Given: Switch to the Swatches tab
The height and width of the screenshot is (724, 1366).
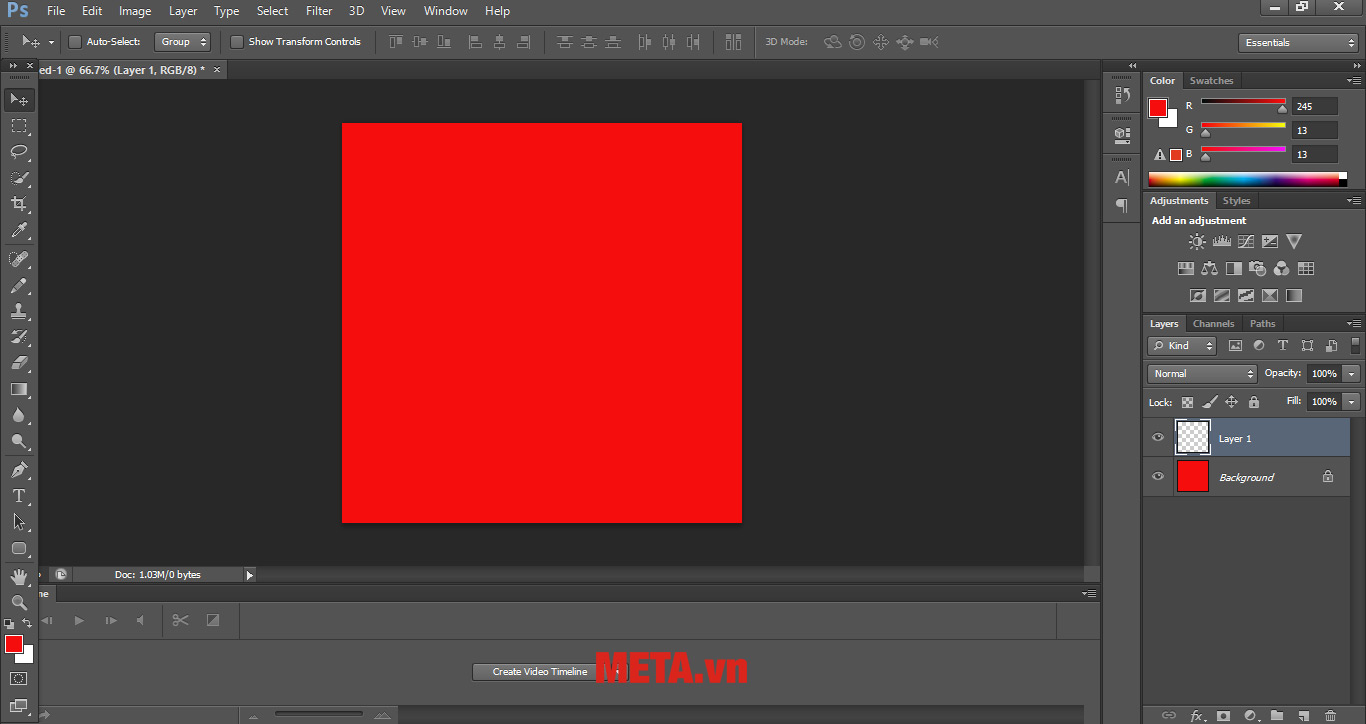Looking at the screenshot, I should (x=1211, y=81).
